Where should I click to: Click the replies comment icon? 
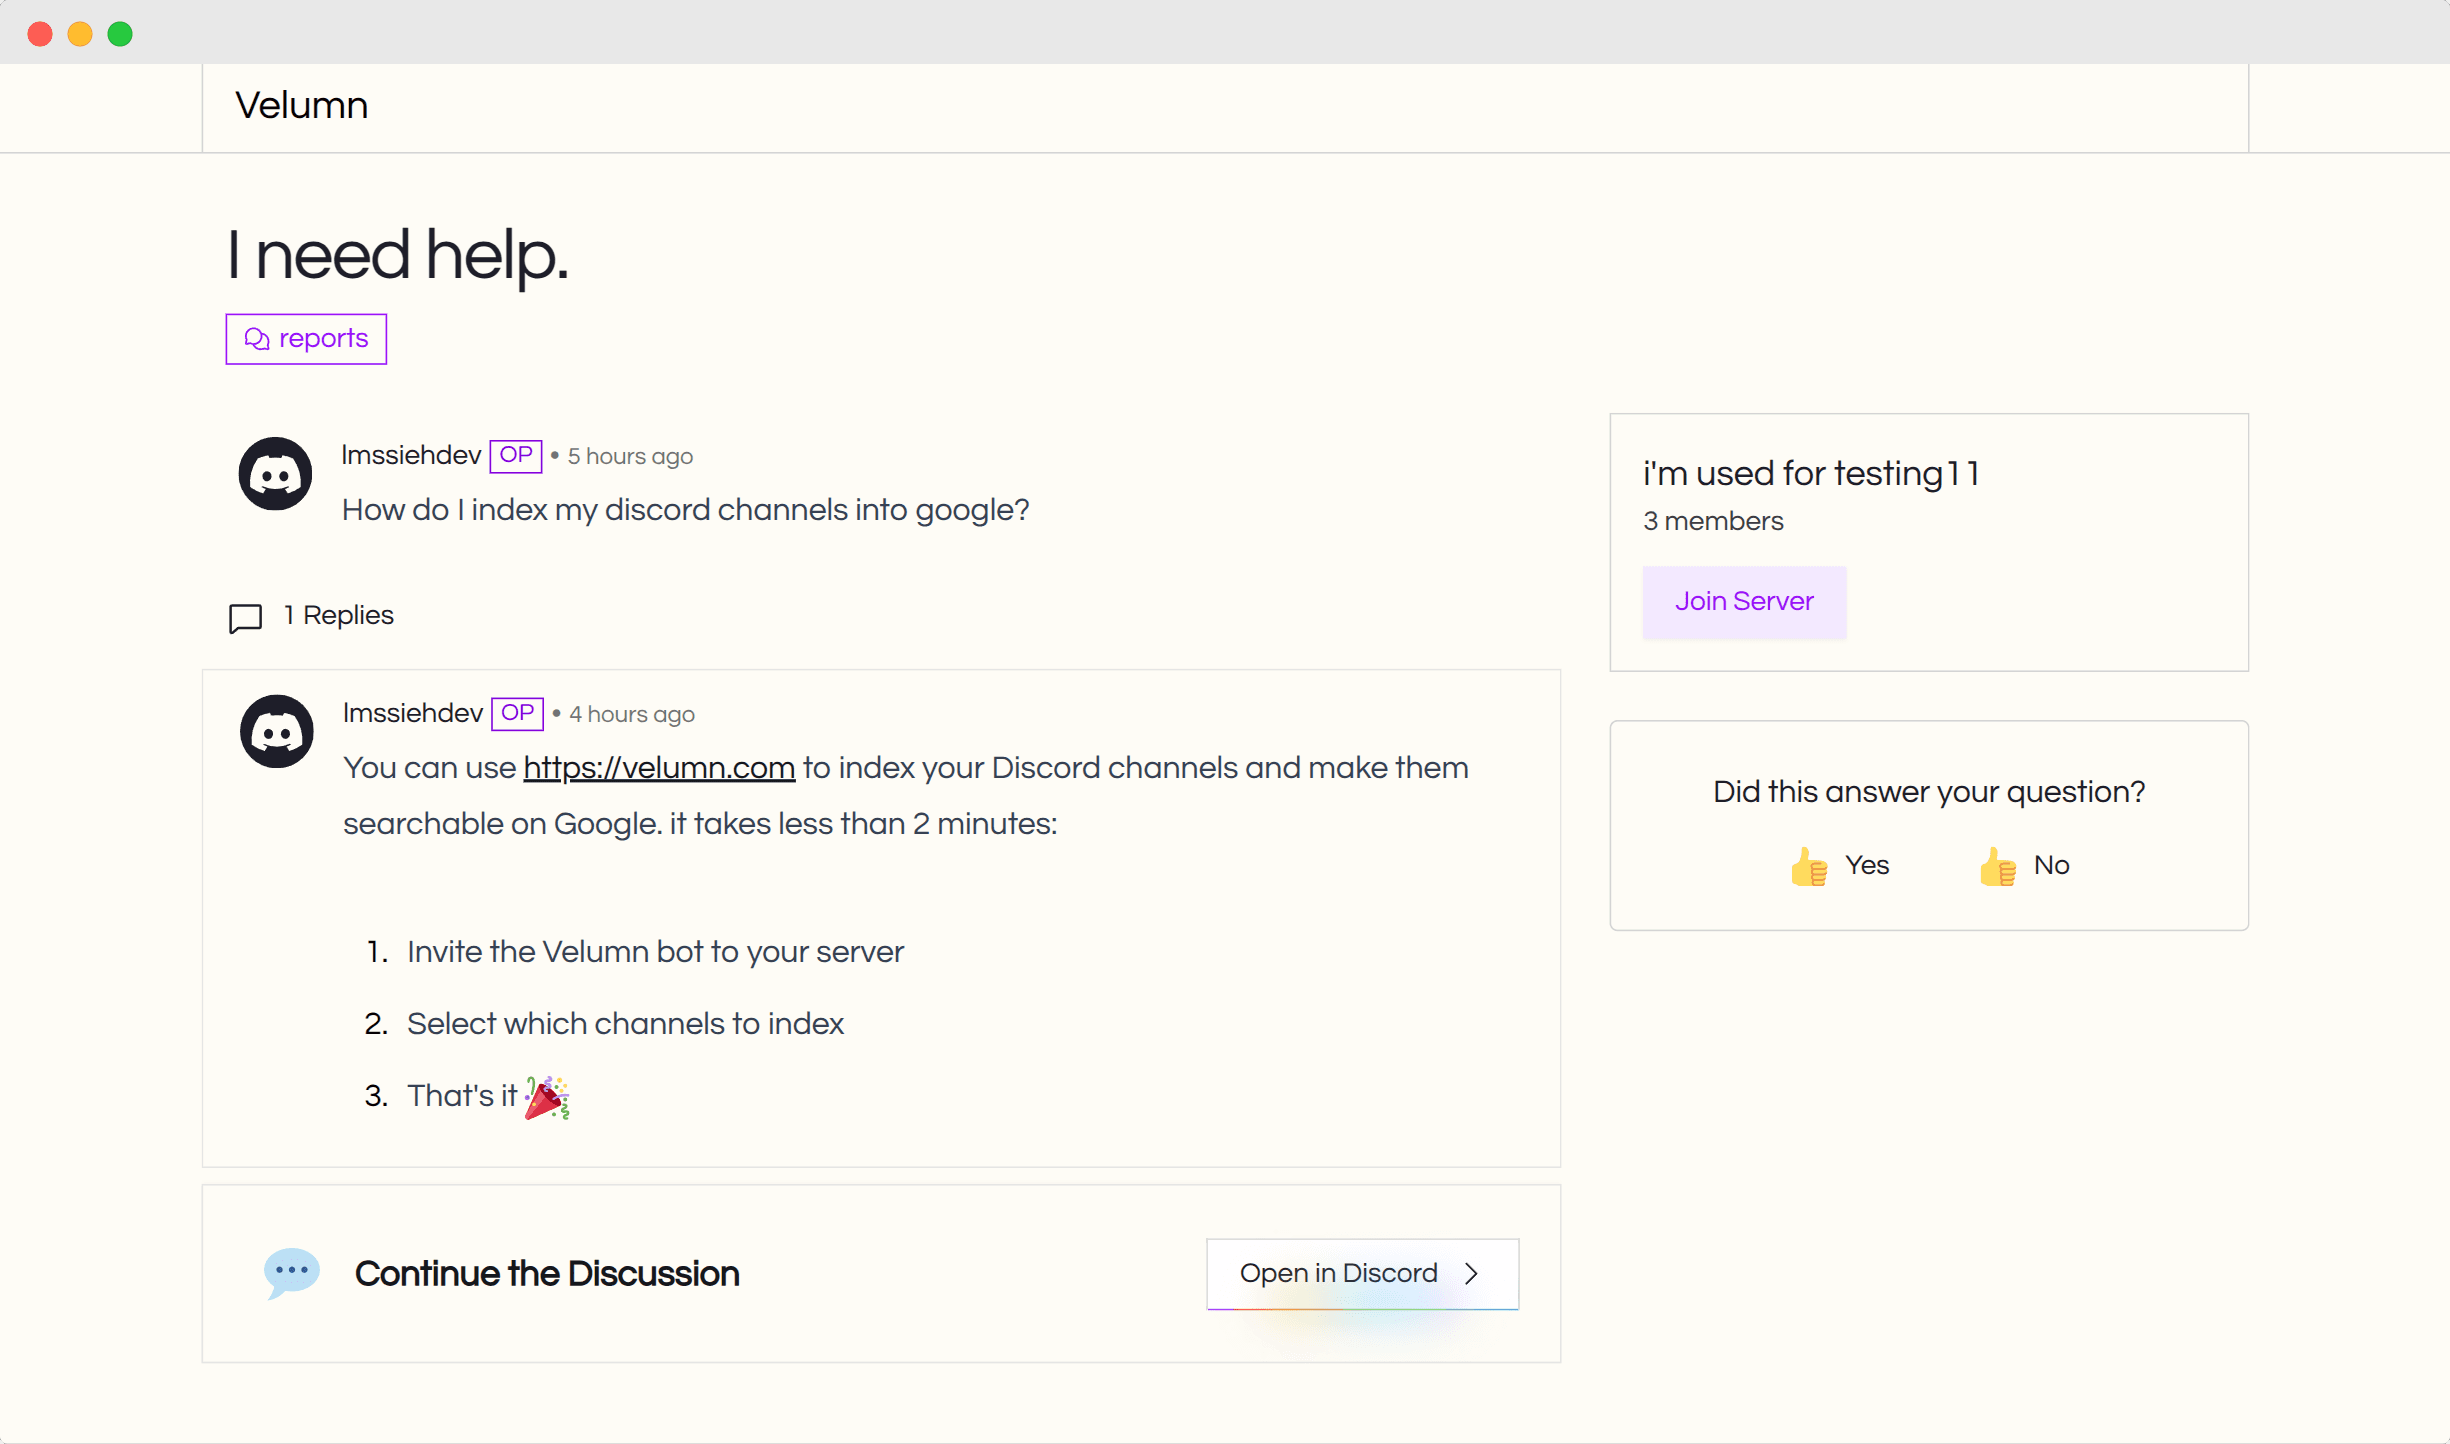(x=245, y=618)
